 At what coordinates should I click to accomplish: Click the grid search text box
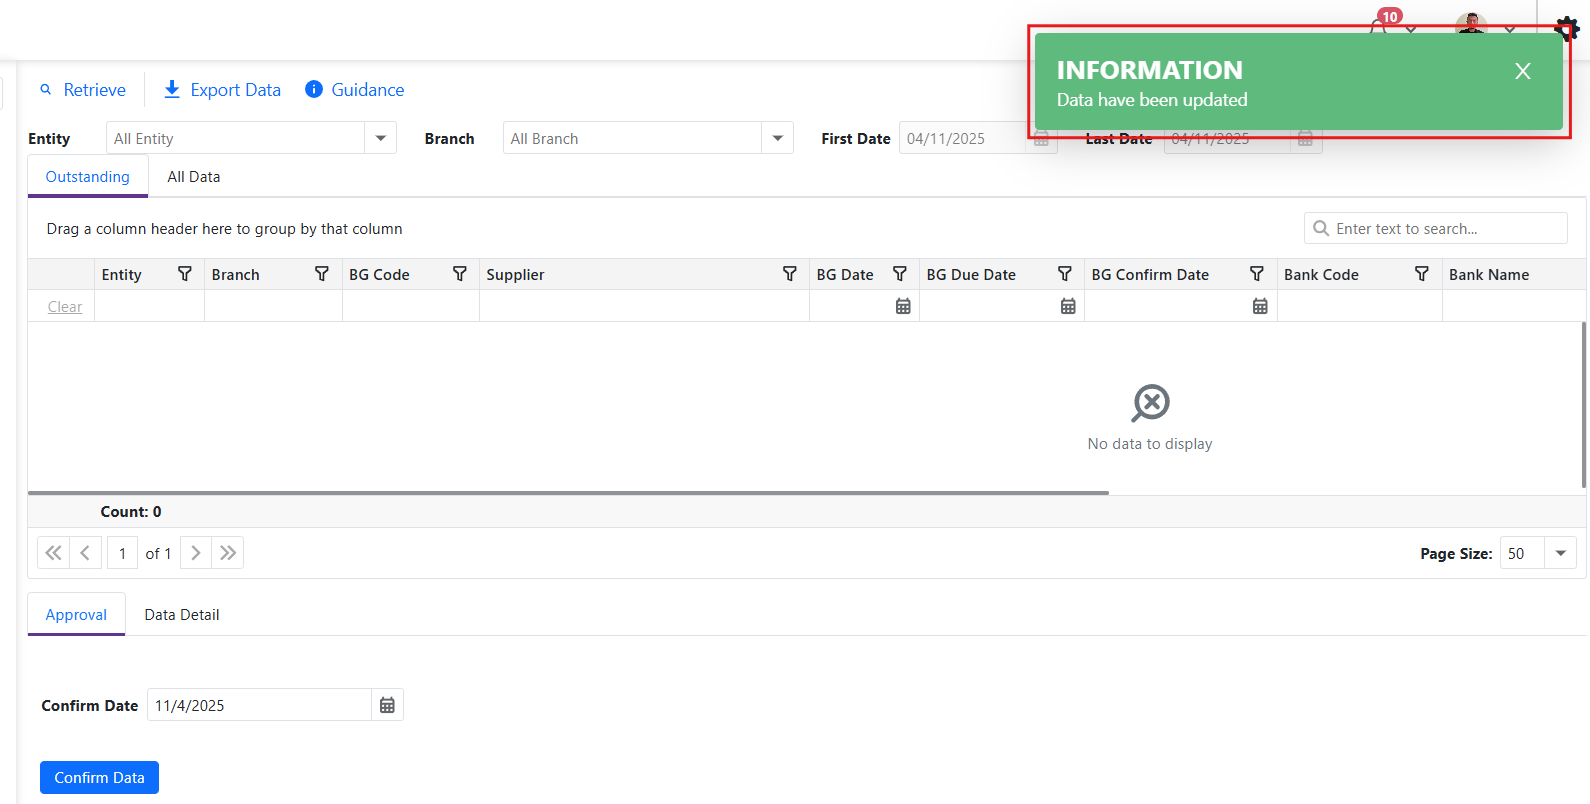(1436, 228)
